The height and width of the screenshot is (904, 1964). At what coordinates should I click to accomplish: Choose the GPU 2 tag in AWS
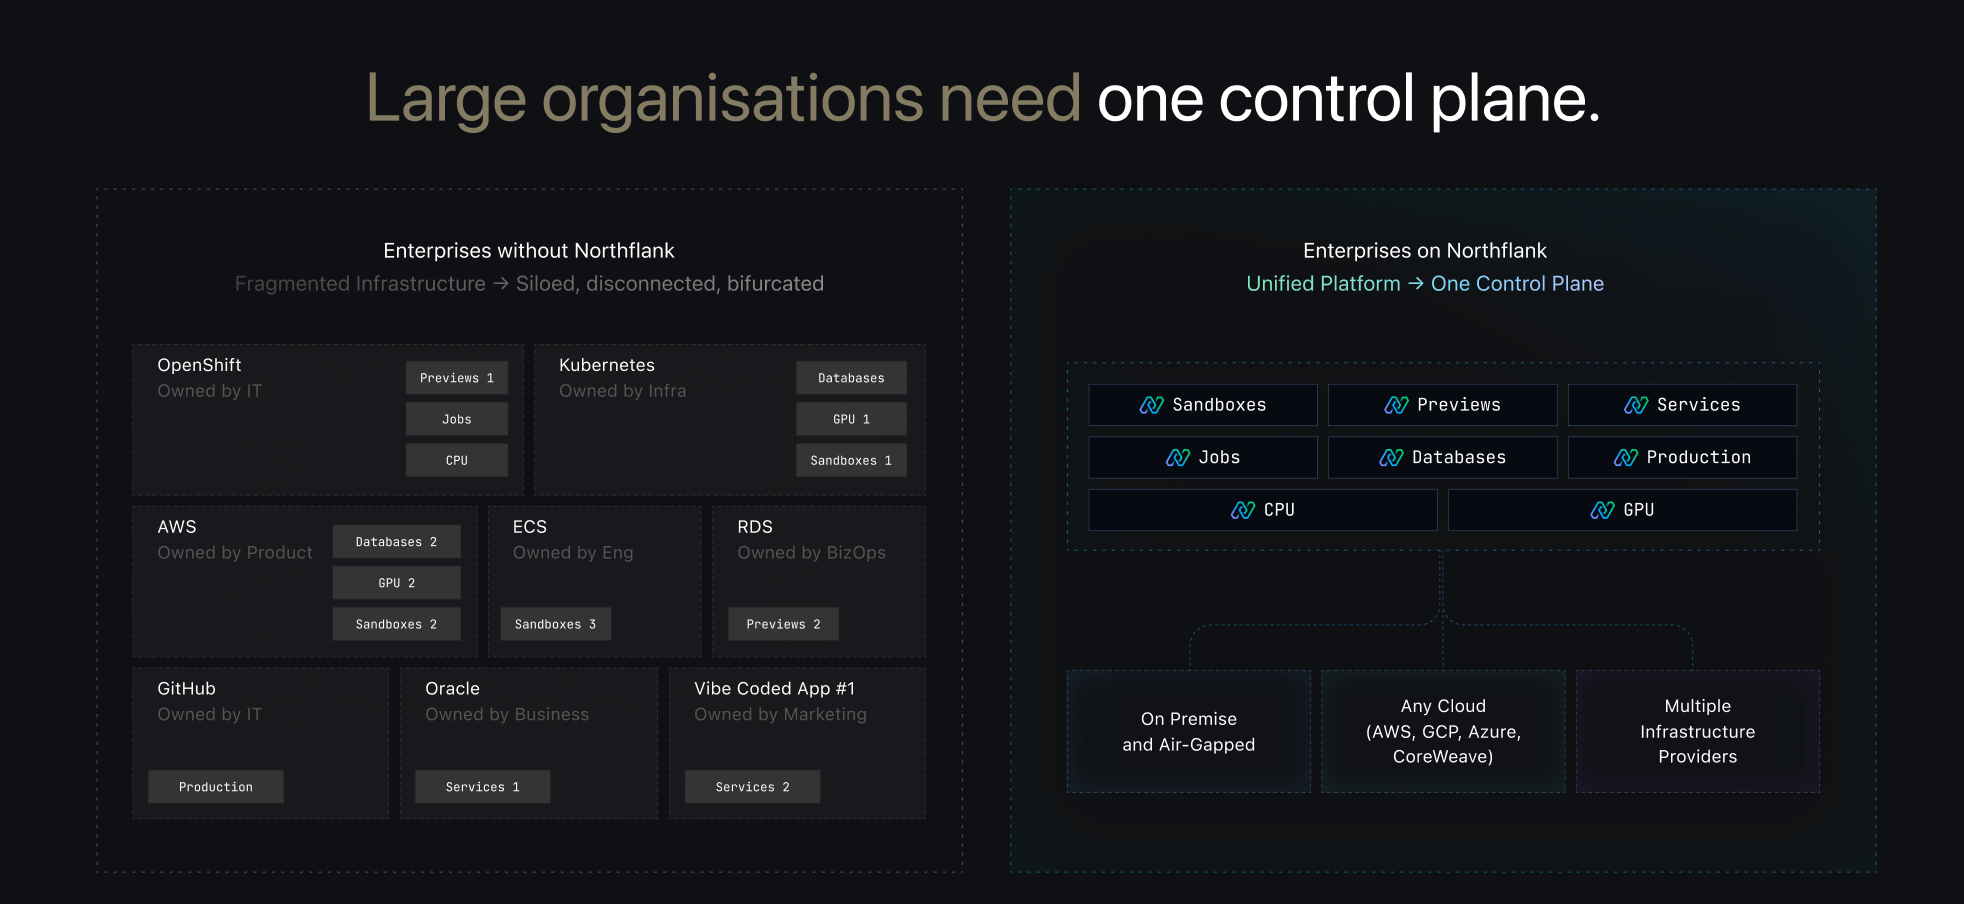[x=396, y=583]
